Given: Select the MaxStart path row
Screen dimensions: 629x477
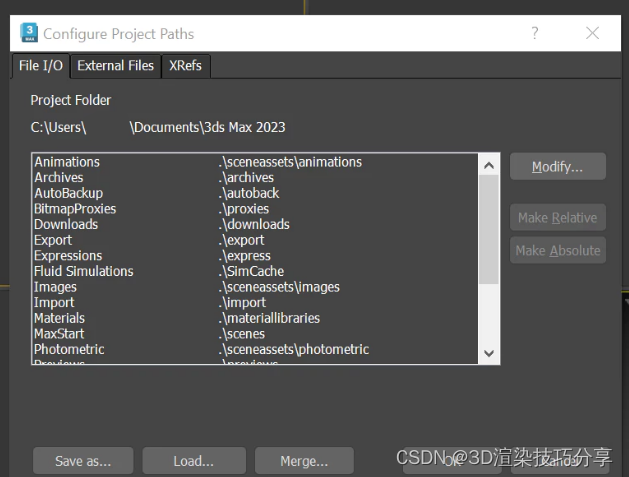Looking at the screenshot, I should (x=255, y=334).
